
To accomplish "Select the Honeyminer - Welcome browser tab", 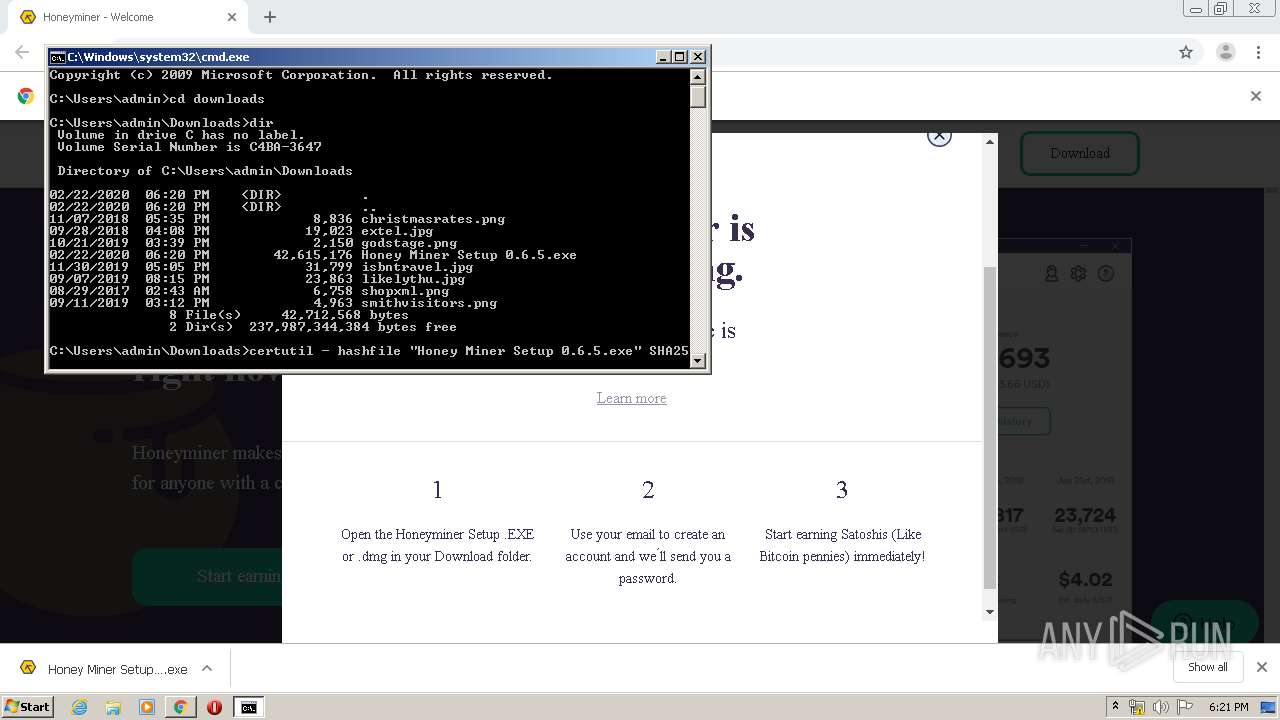I will point(128,17).
